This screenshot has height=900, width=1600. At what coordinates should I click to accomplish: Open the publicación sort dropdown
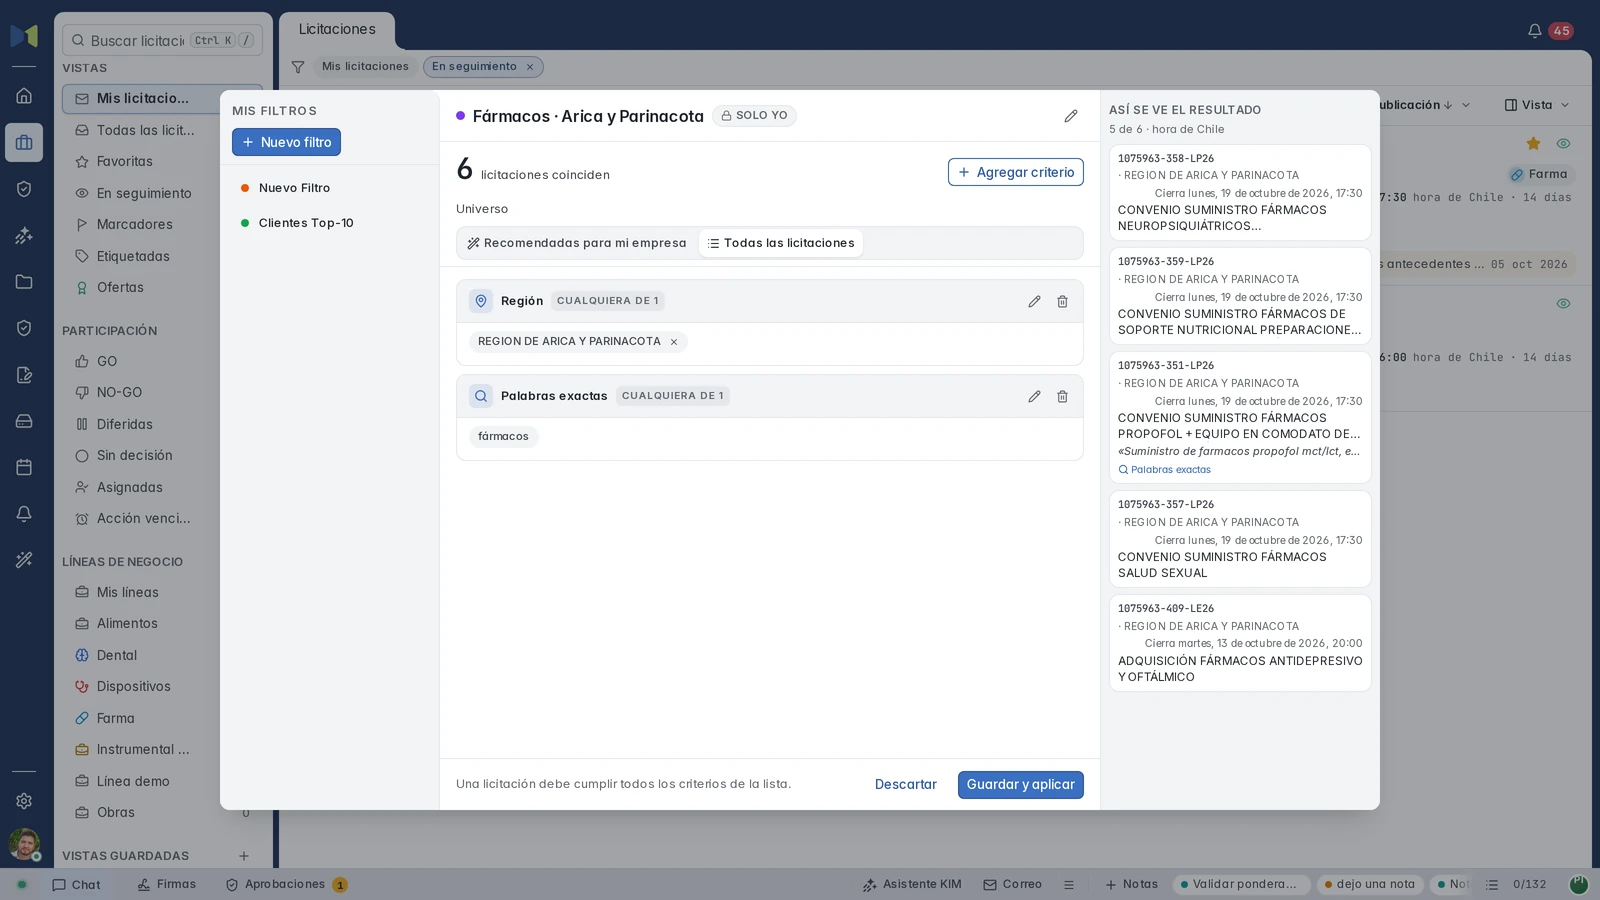tap(1425, 105)
